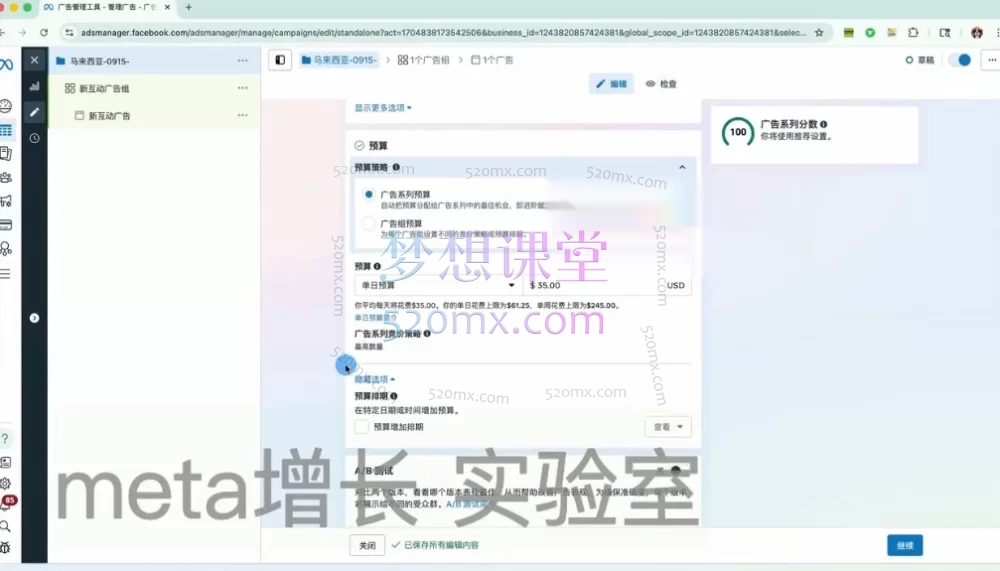Screen dimensions: 1000x571
Task: Select 广告系列预算 radio button
Action: tap(369, 195)
